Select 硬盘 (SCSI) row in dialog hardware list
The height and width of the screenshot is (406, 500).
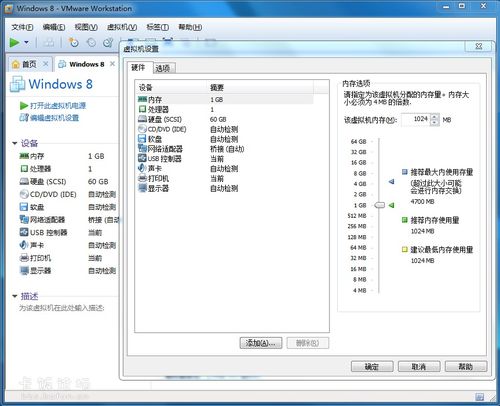[225, 119]
